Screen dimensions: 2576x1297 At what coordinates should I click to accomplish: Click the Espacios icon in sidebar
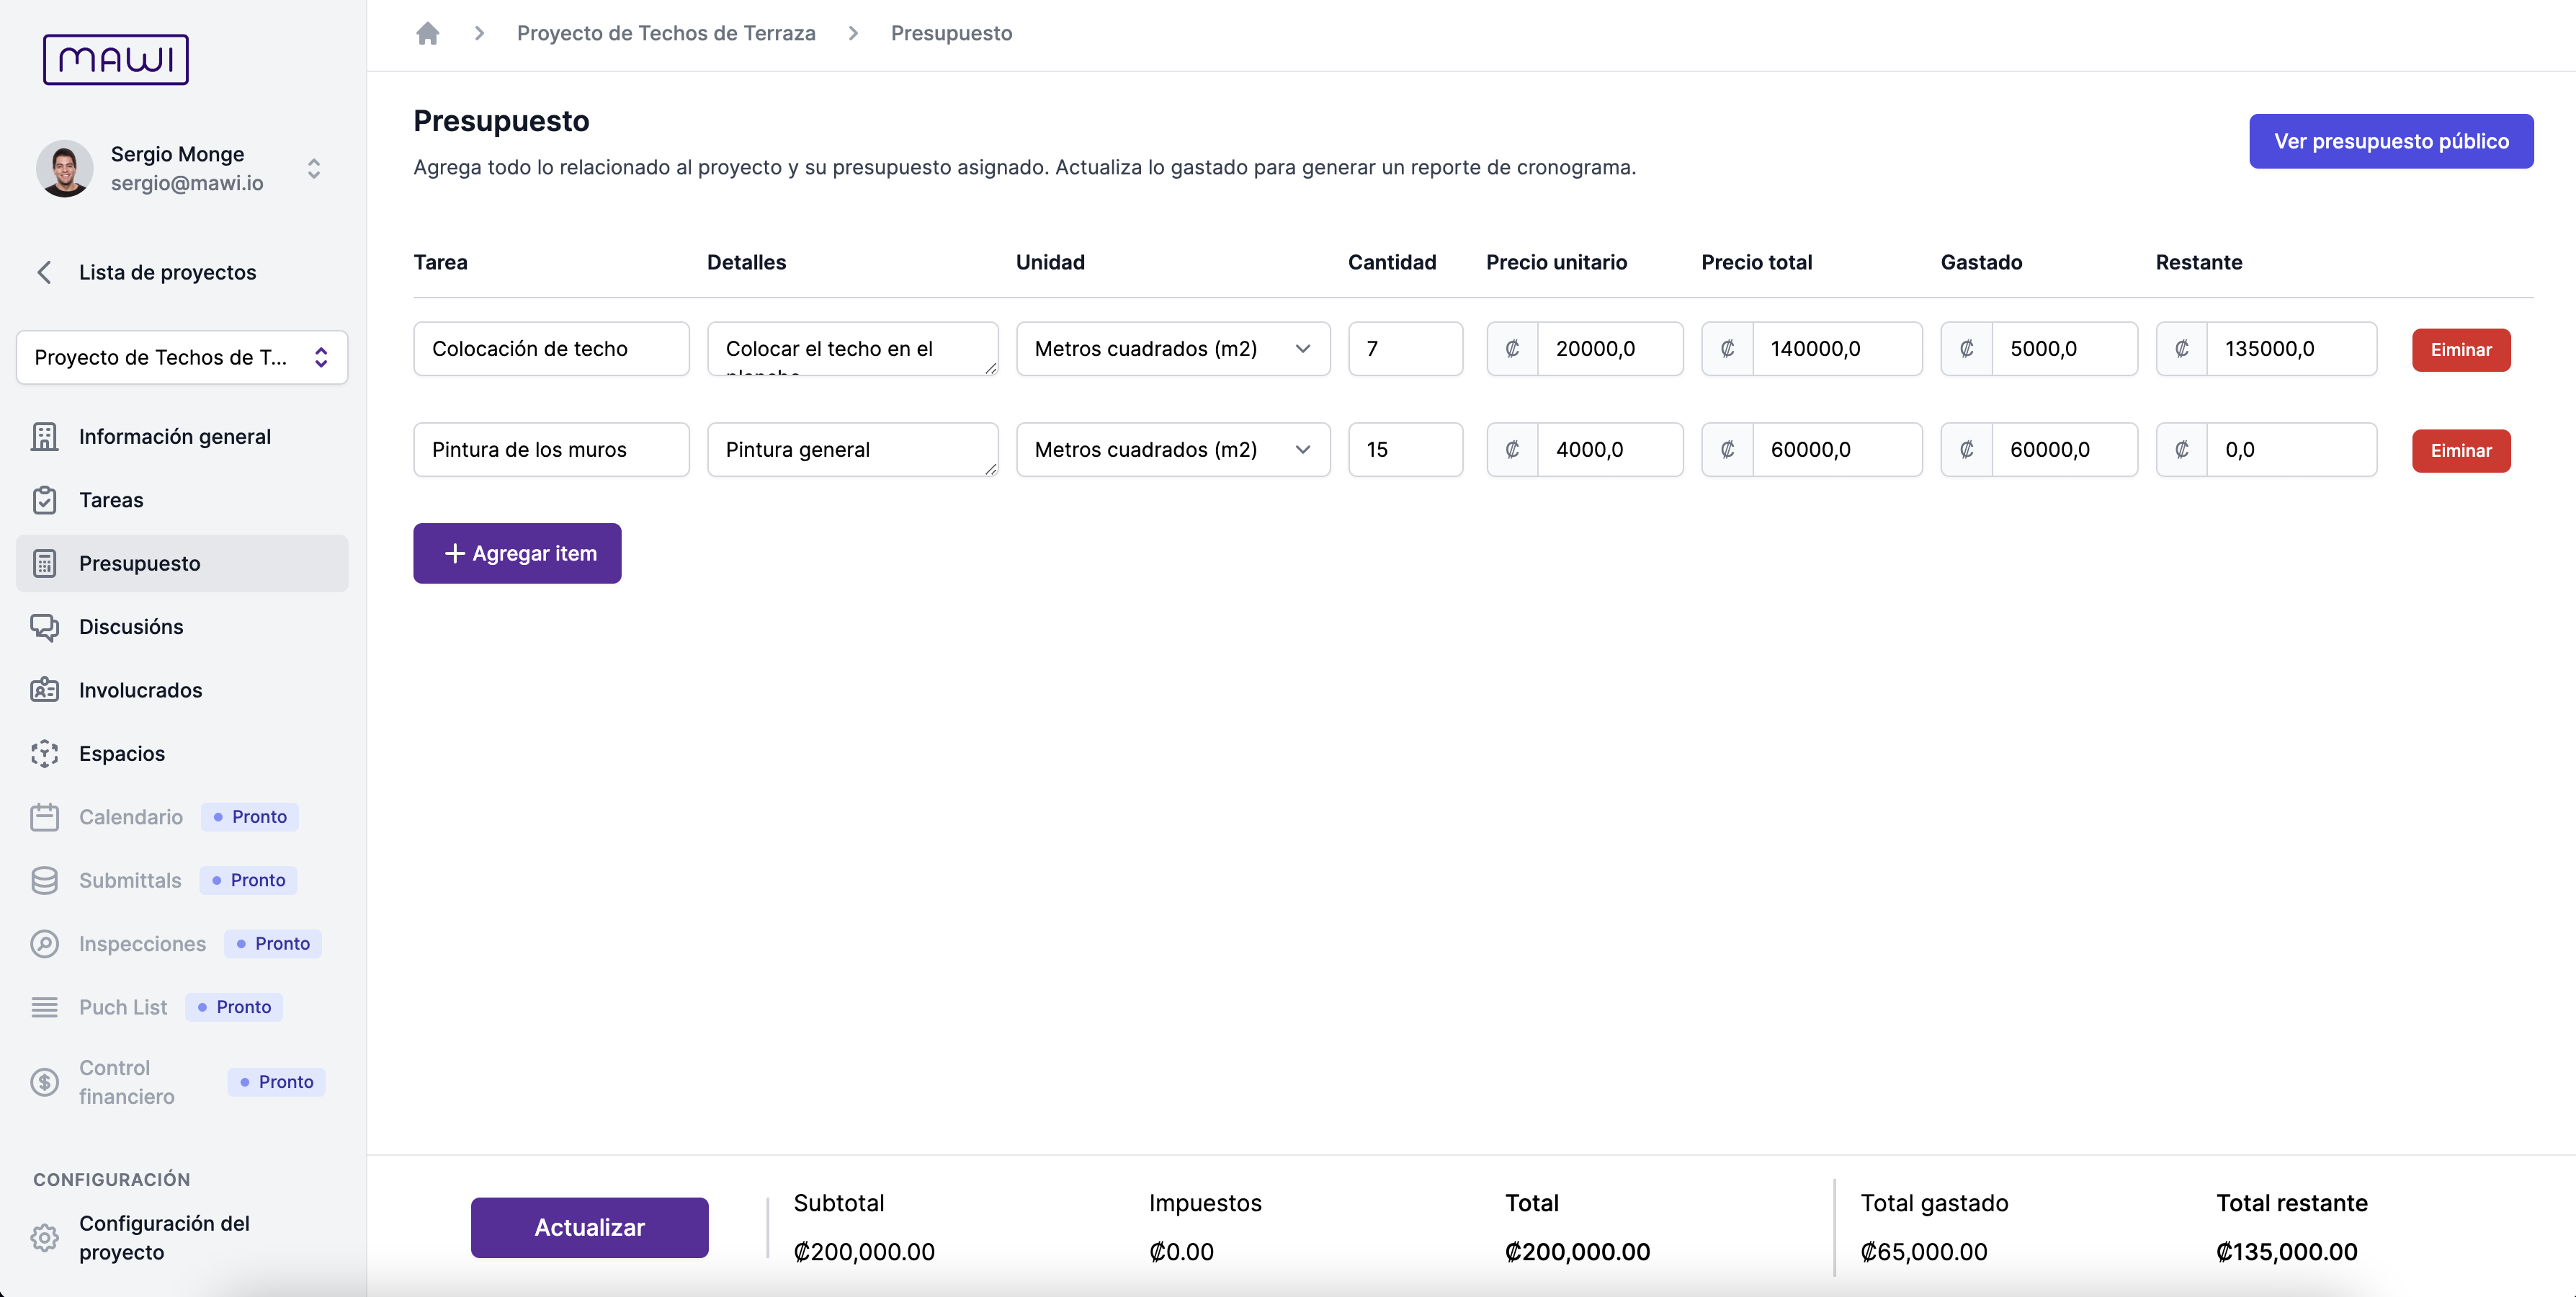click(x=44, y=754)
